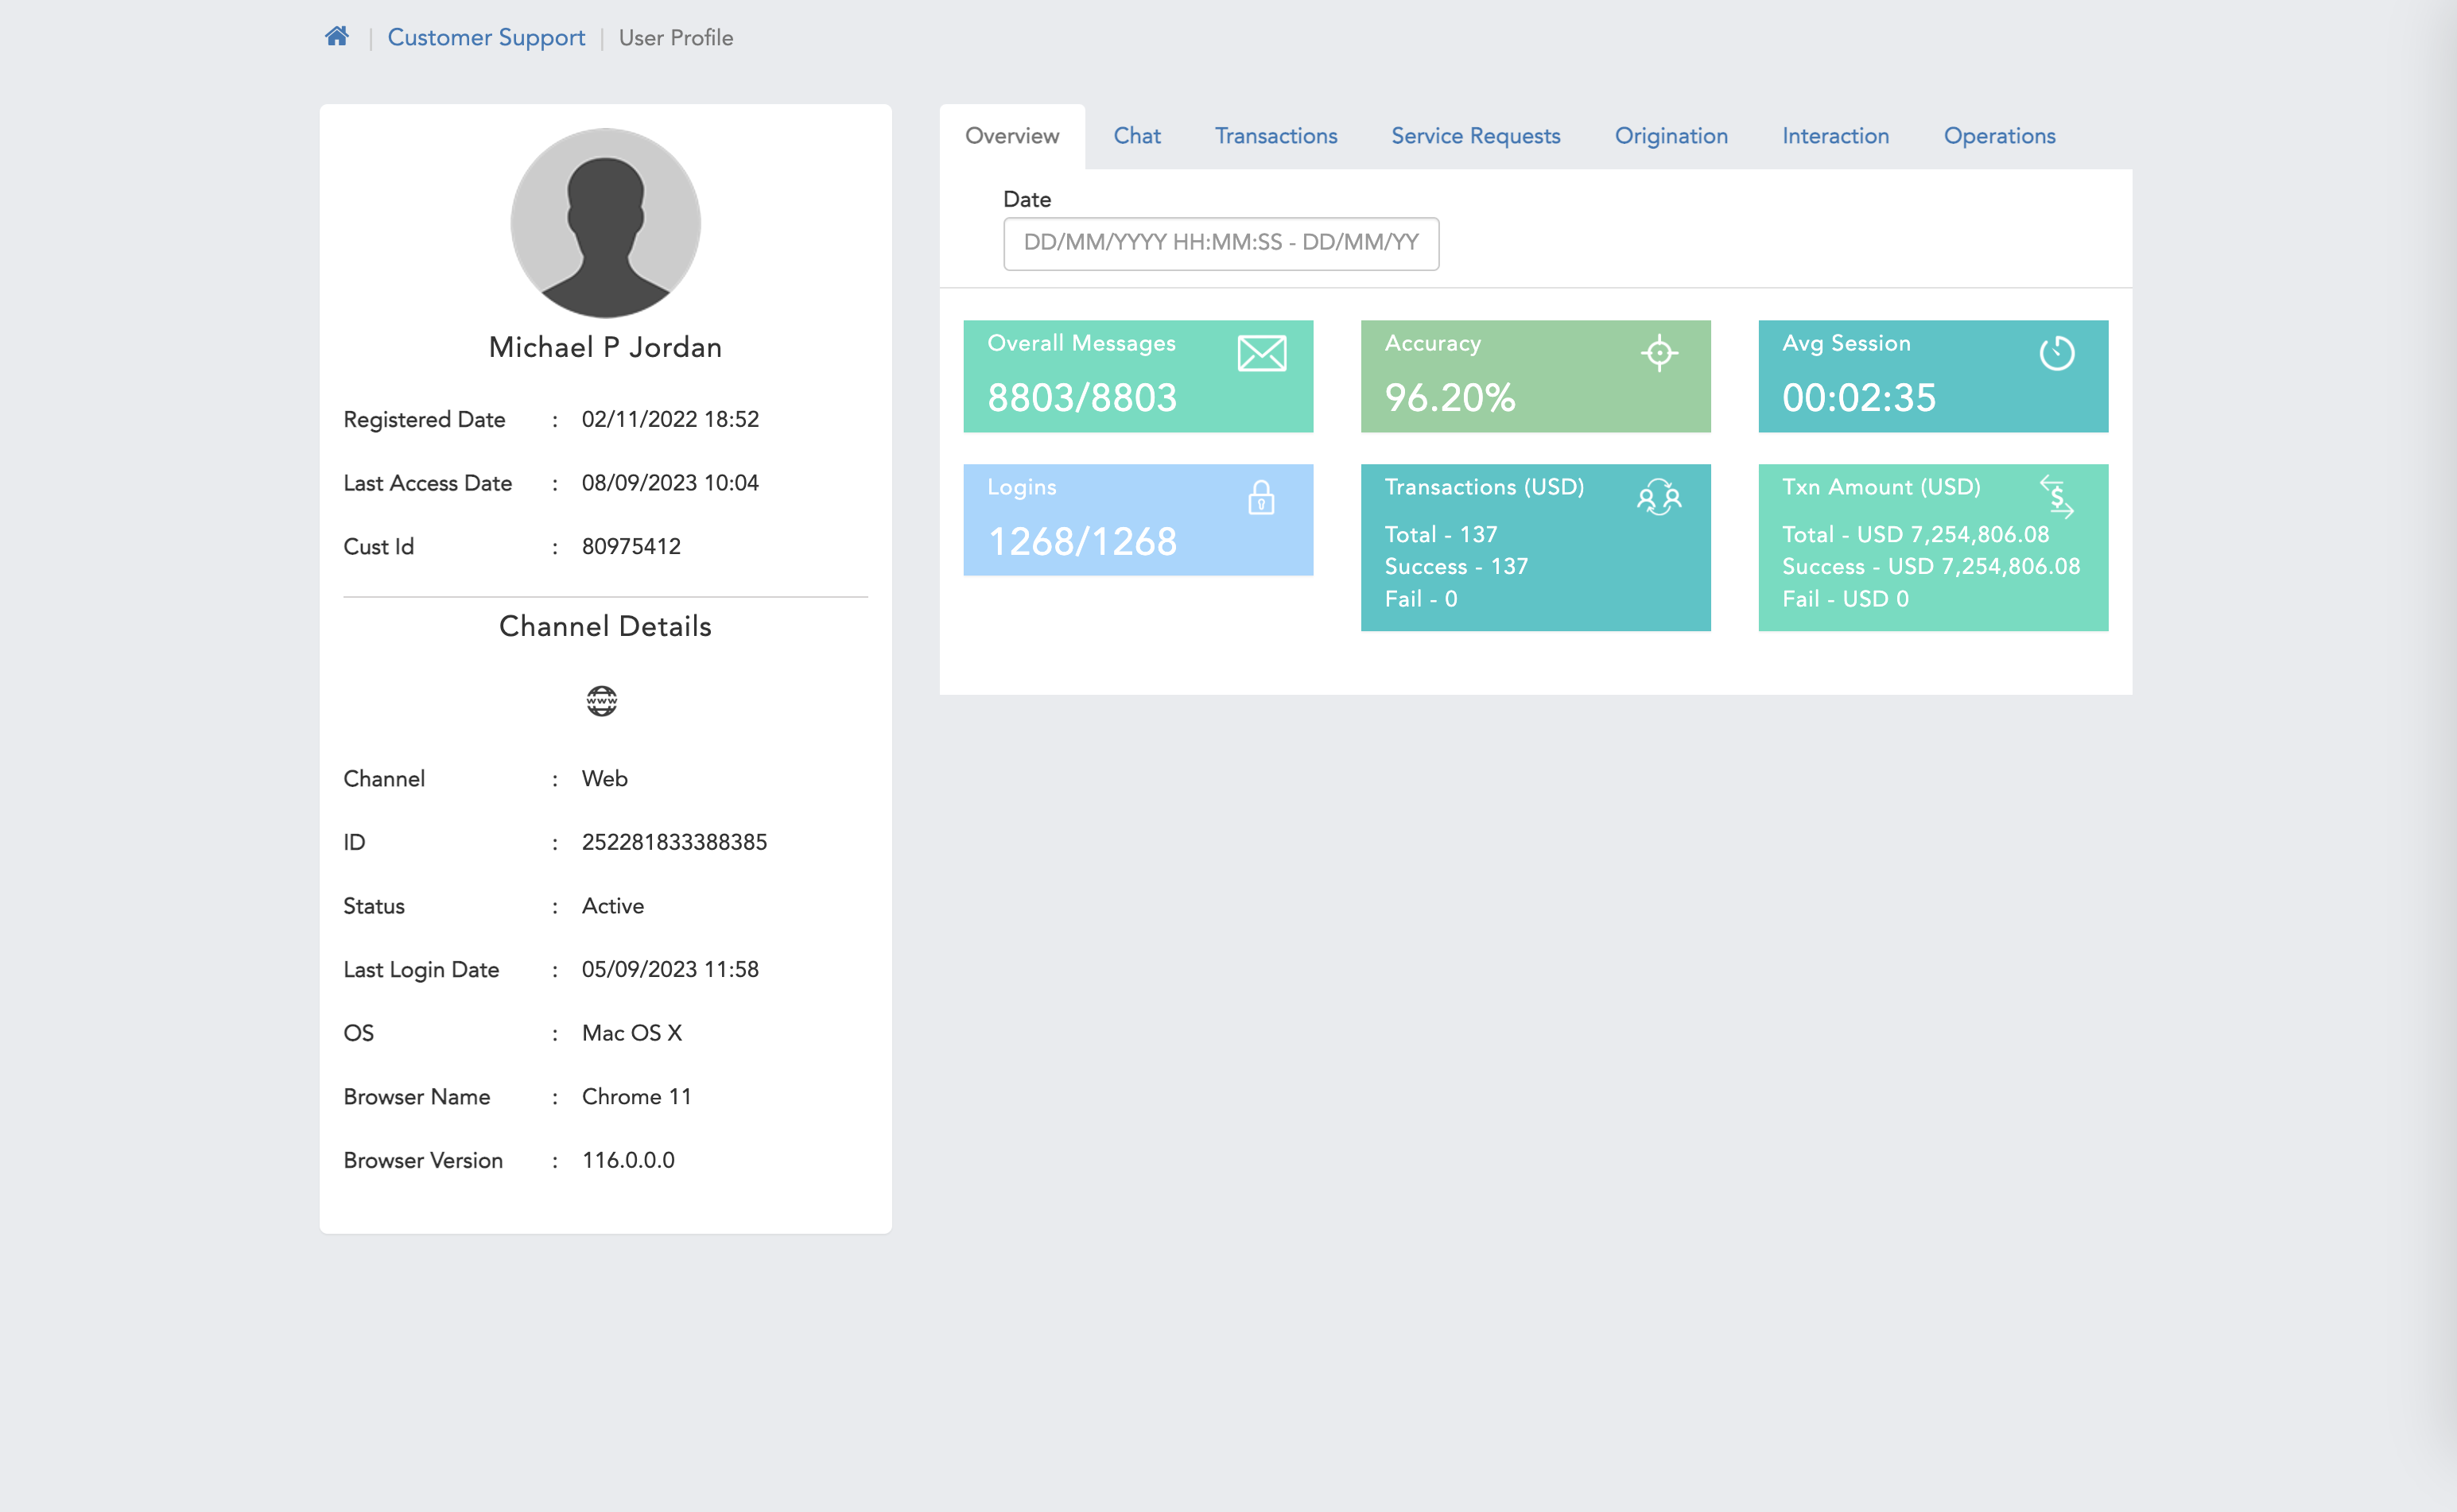
Task: Click the people icon in Transactions (USD)
Action: click(x=1659, y=497)
